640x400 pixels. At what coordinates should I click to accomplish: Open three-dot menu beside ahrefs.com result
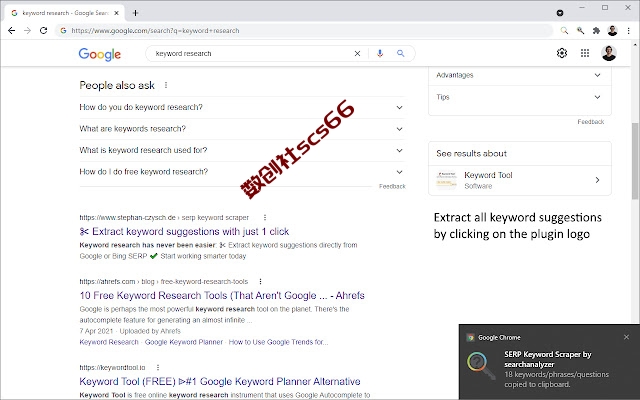click(260, 282)
